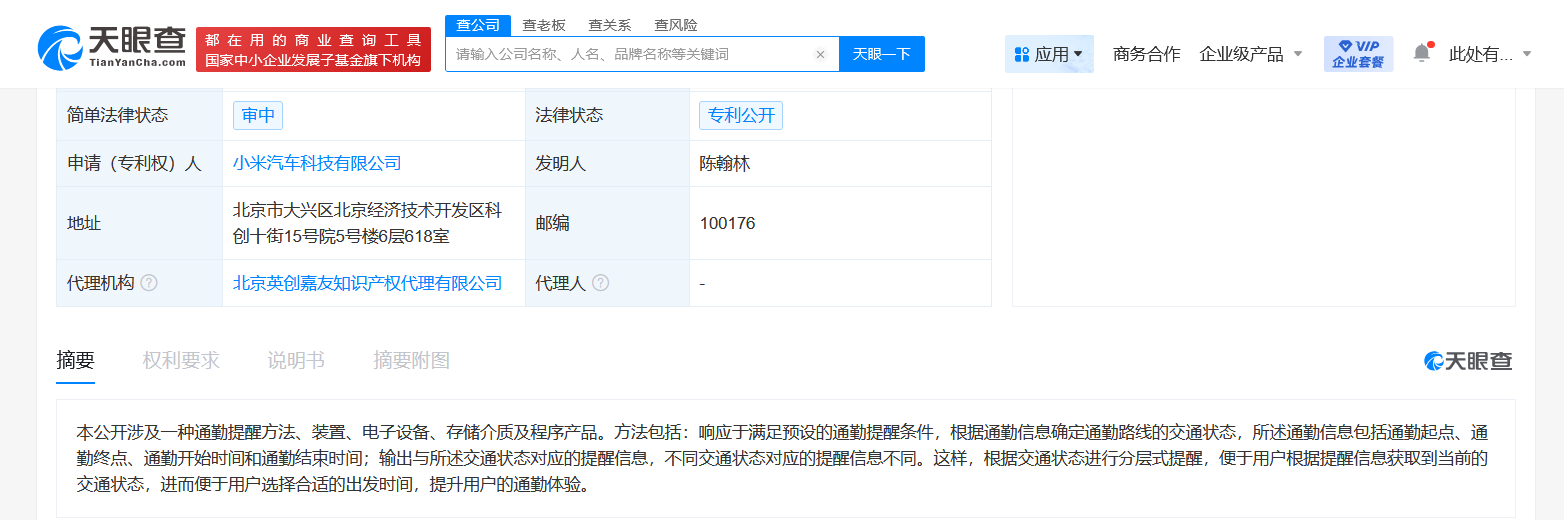1564x520 pixels.
Task: Click the Tianyancha watermark logo near abstract
Action: point(1468,361)
